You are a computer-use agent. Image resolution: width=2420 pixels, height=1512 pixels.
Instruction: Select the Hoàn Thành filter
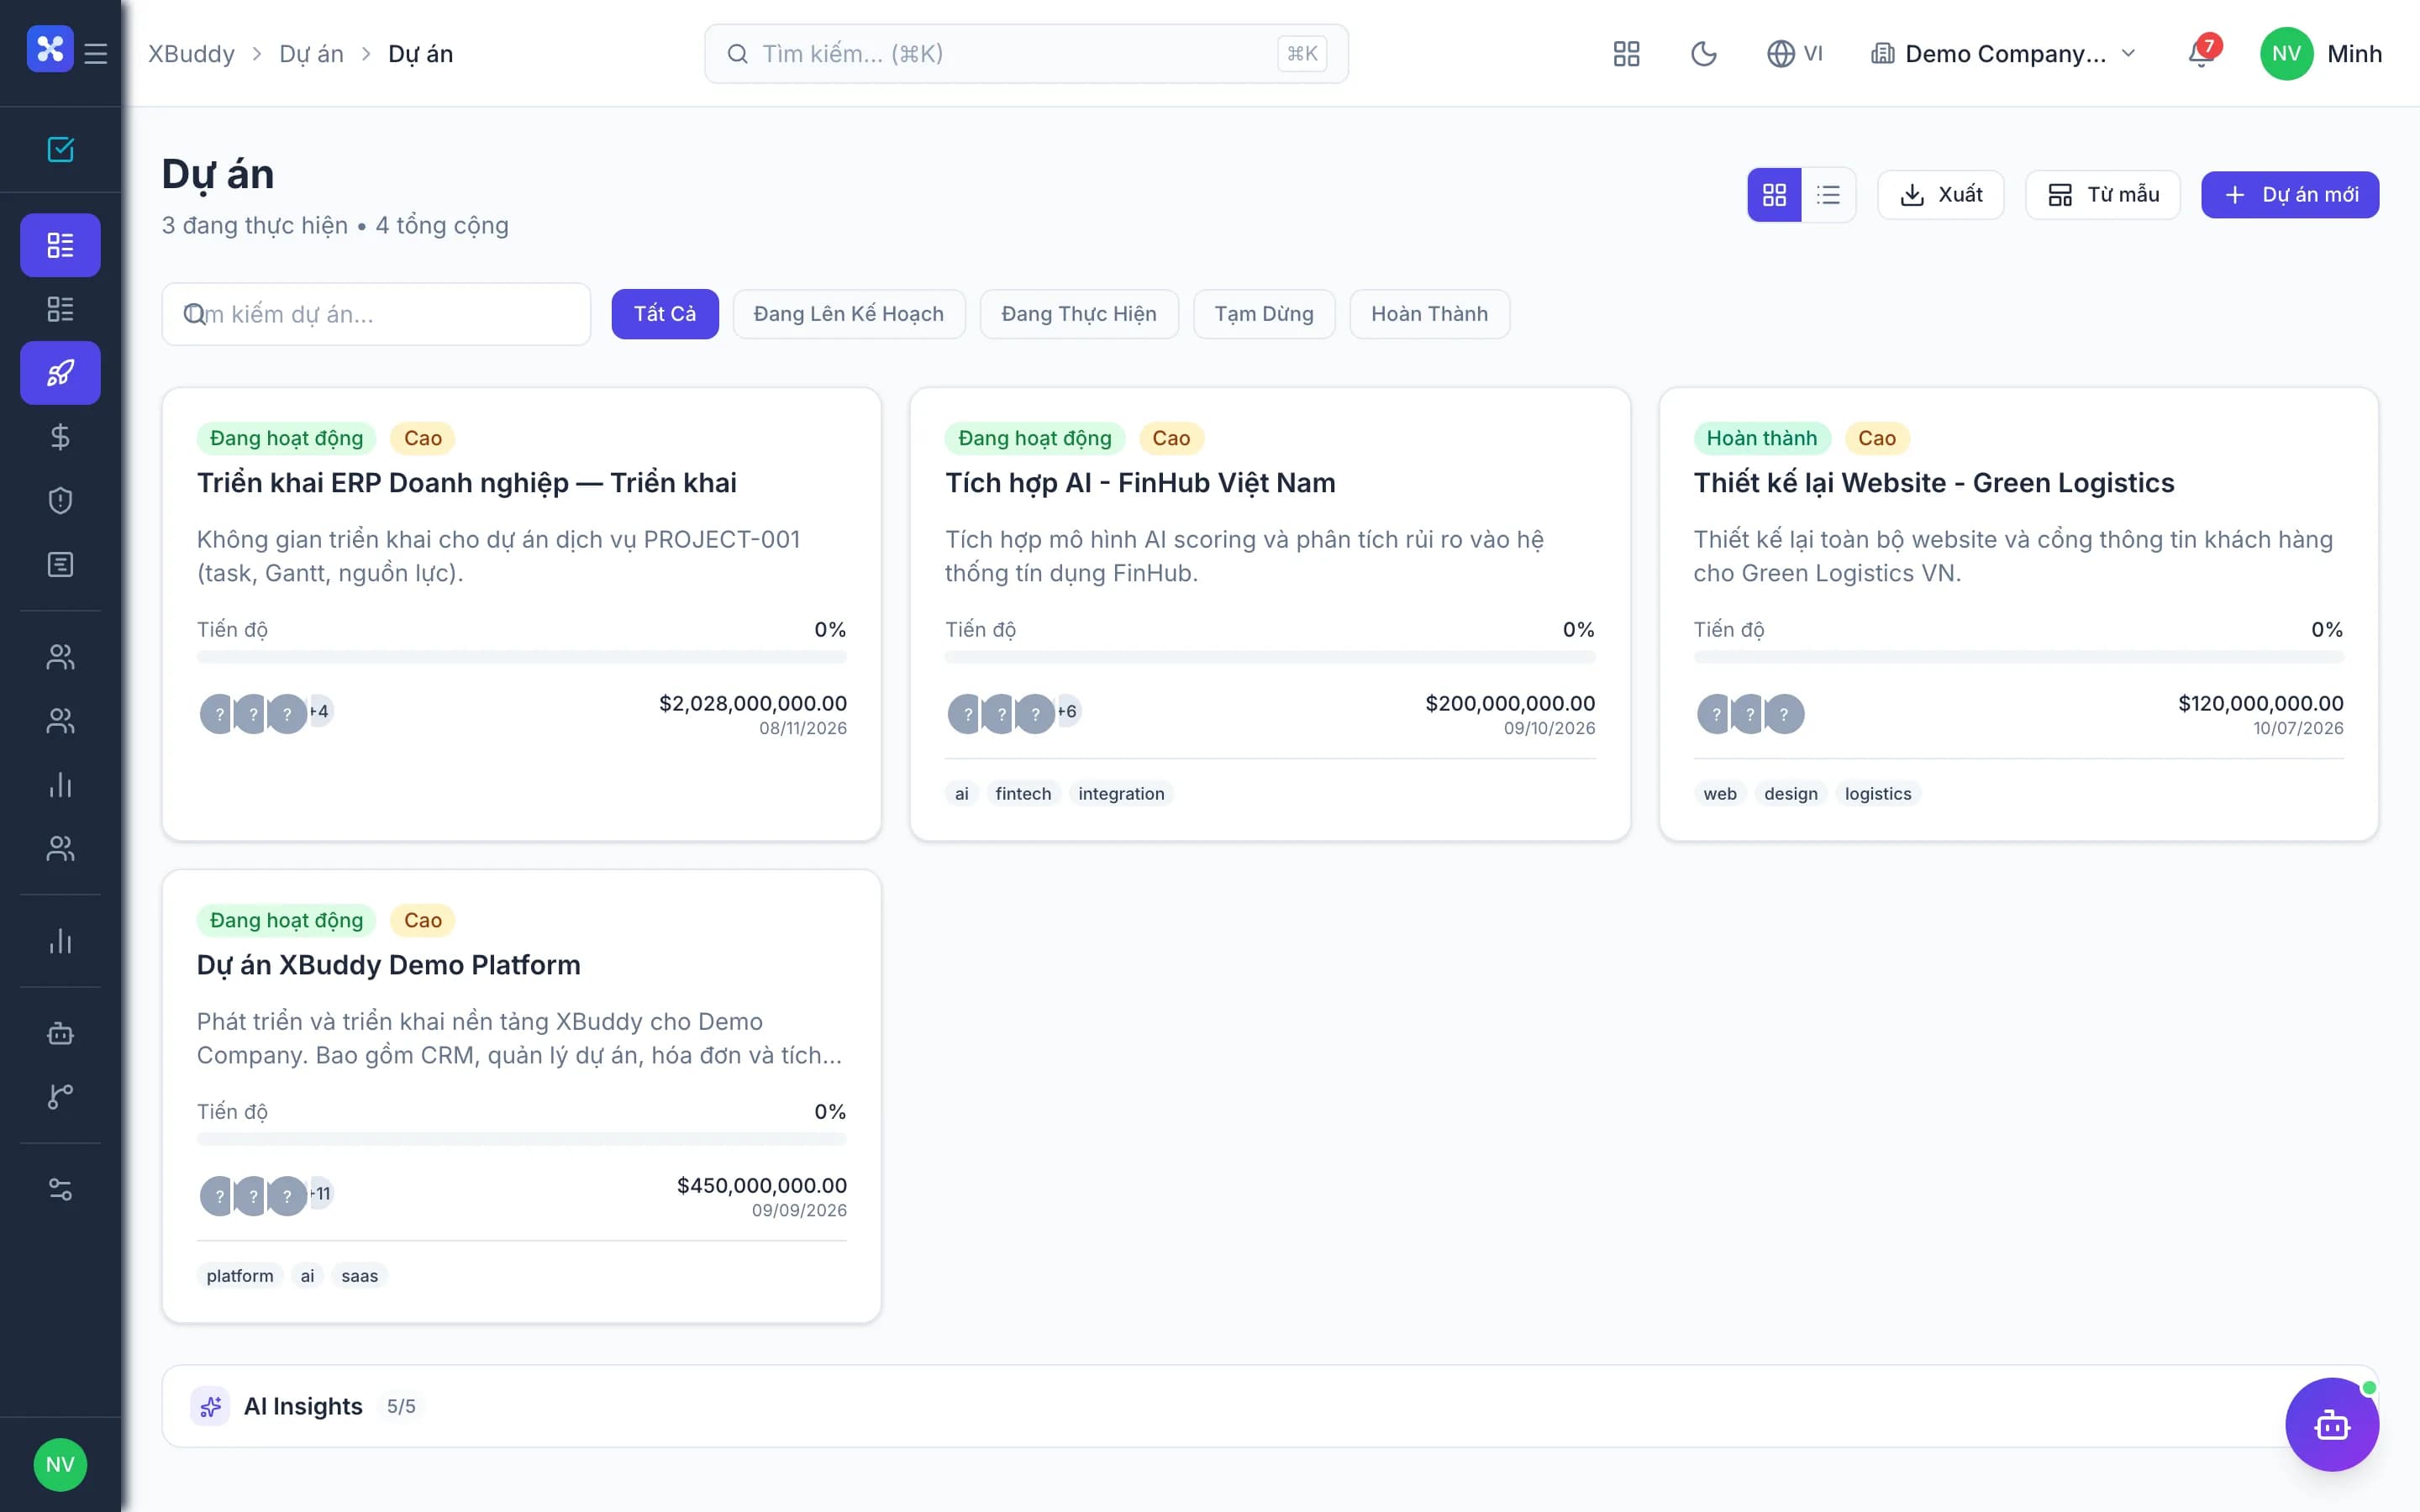1429,314
